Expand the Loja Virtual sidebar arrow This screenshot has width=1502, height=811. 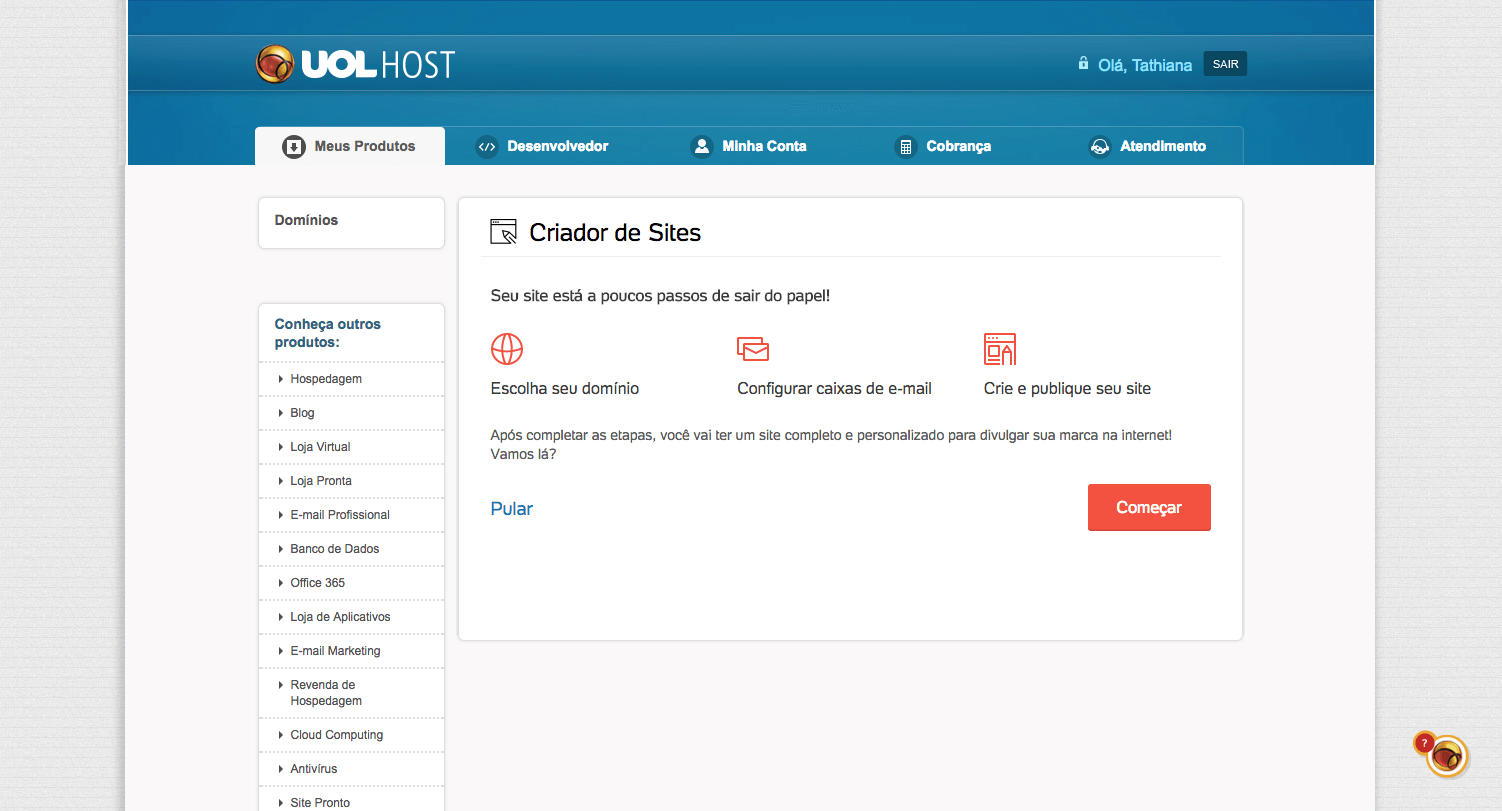[281, 447]
